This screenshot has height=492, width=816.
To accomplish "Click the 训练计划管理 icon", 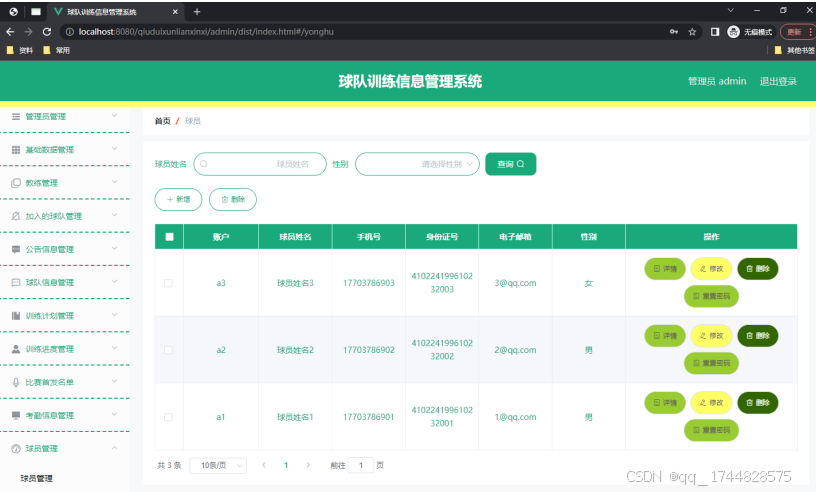I will click(16, 316).
